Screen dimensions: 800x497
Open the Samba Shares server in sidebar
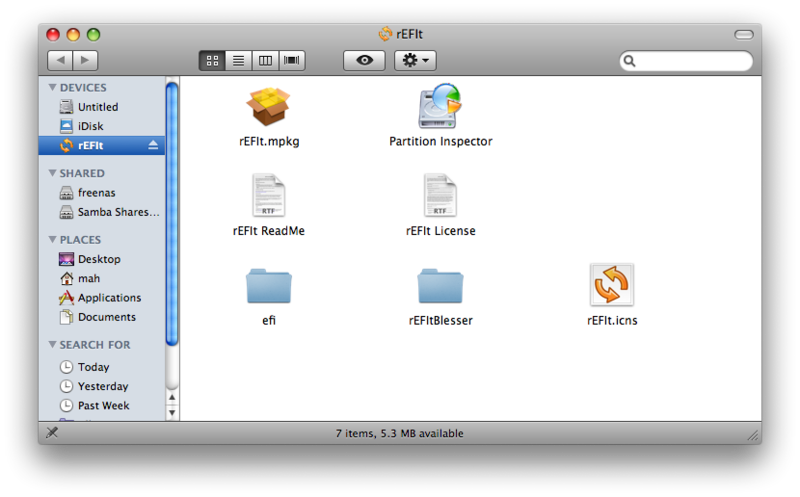(102, 212)
